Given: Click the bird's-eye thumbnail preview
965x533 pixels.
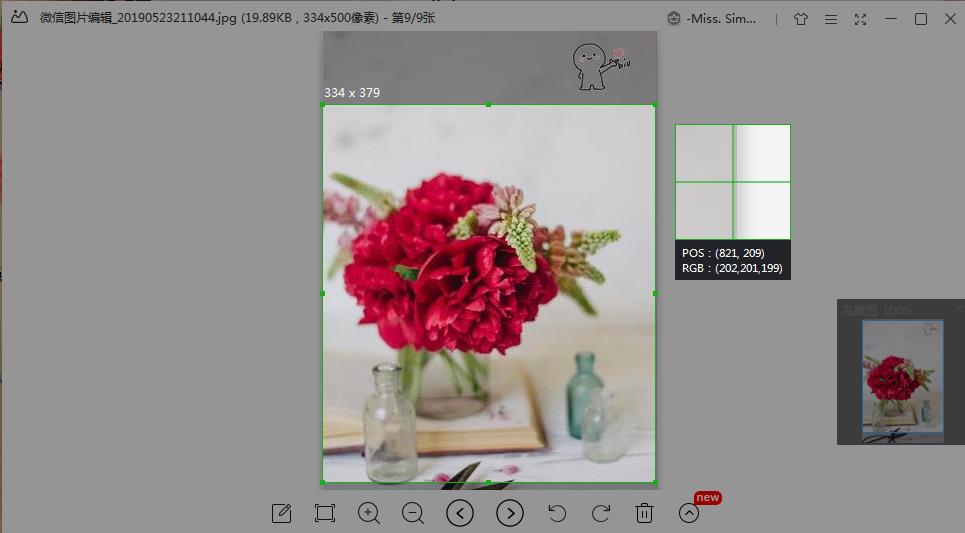Looking at the screenshot, I should [x=903, y=377].
